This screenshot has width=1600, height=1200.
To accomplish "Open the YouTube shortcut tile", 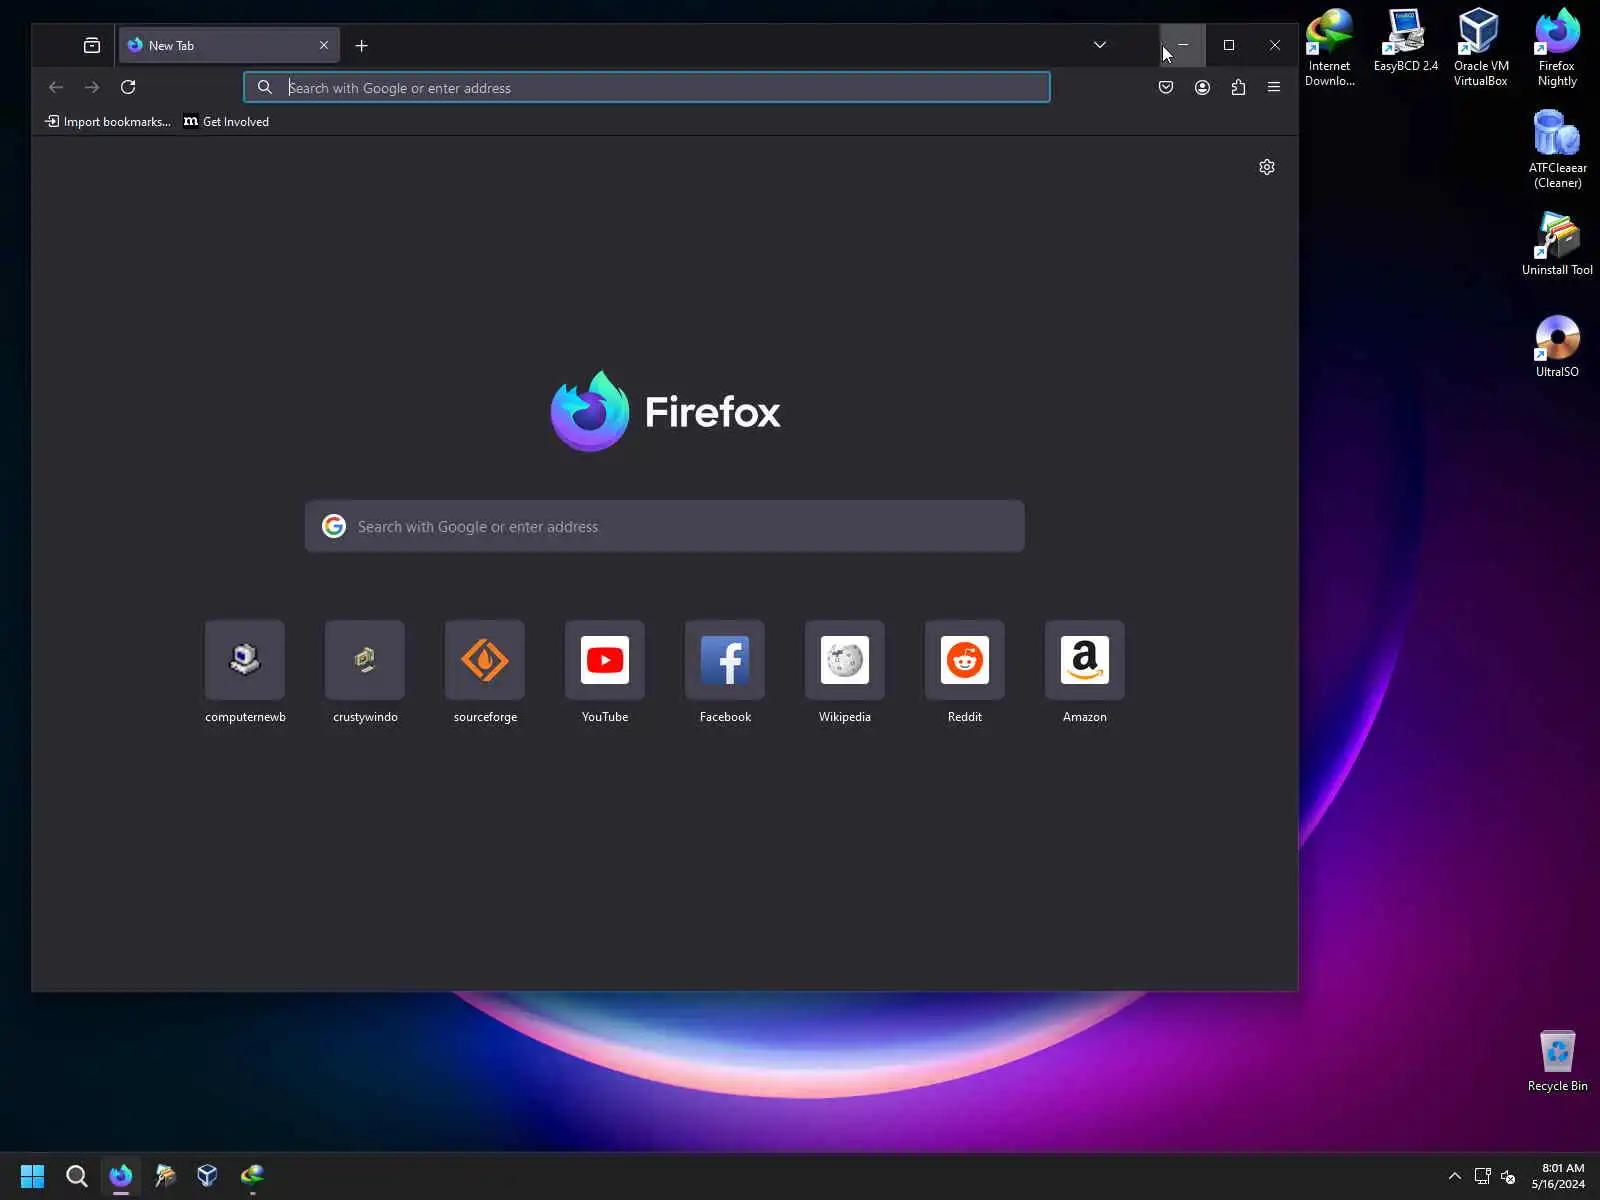I will (605, 672).
